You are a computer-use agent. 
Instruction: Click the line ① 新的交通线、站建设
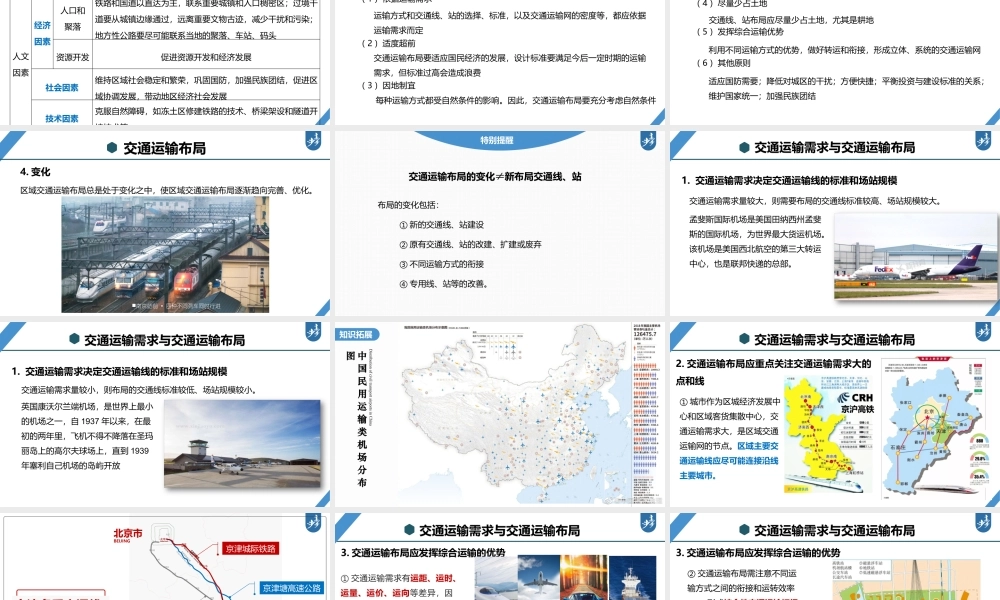pyautogui.click(x=441, y=224)
